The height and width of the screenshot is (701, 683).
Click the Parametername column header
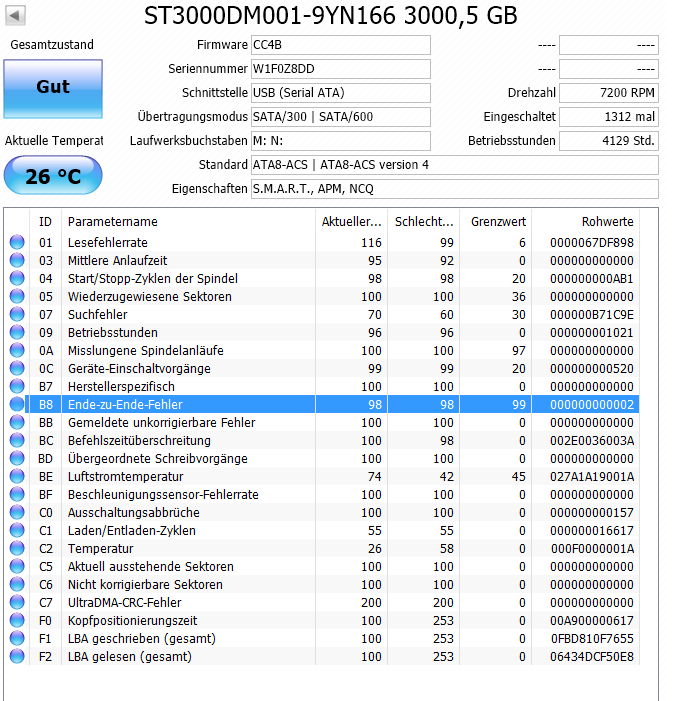[x=188, y=222]
